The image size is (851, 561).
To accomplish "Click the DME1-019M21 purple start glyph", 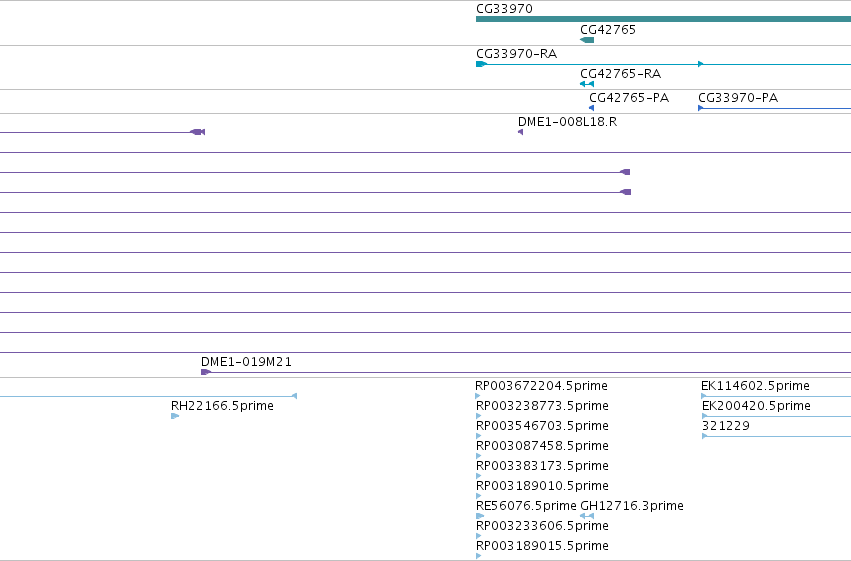I will point(206,372).
